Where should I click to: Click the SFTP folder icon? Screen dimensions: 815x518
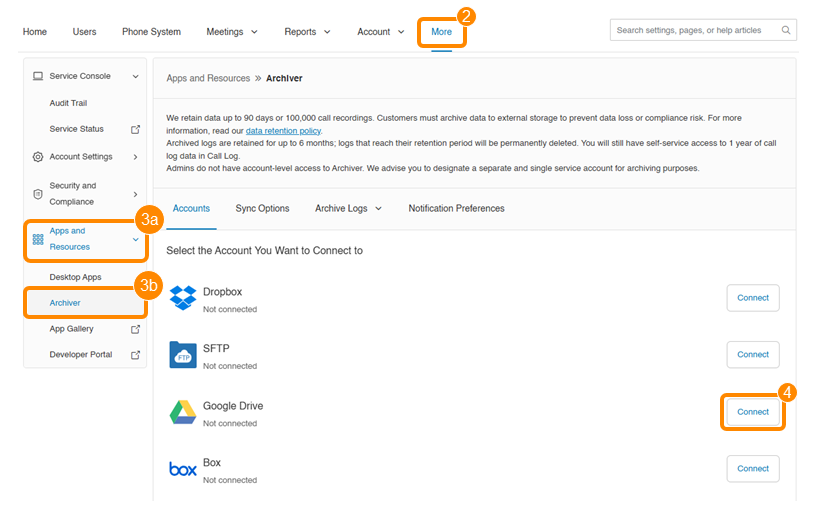pyautogui.click(x=182, y=355)
